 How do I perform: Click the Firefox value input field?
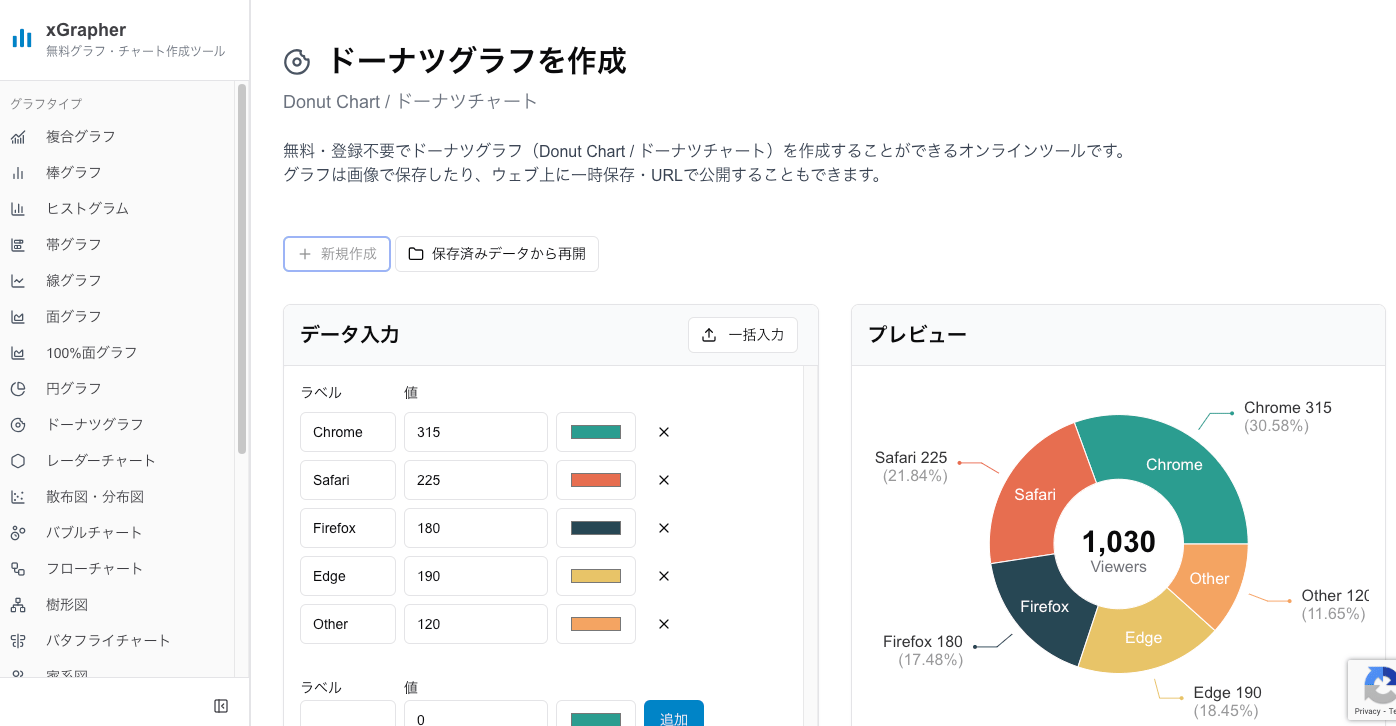(x=475, y=527)
